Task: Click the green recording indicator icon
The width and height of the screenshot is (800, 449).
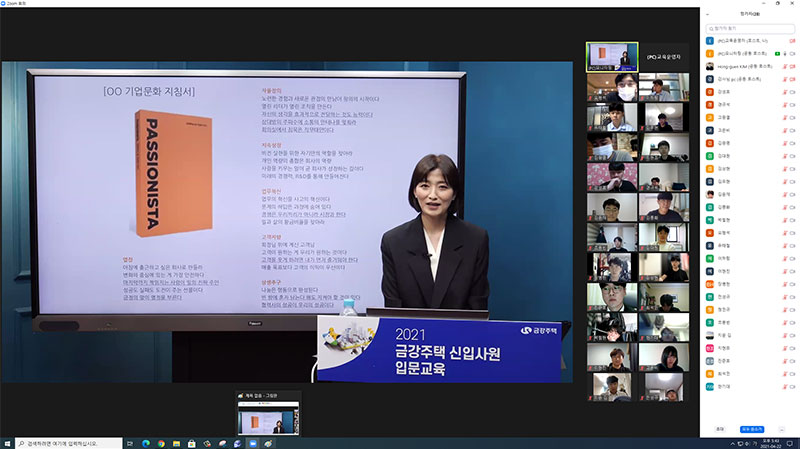Action: [x=778, y=54]
